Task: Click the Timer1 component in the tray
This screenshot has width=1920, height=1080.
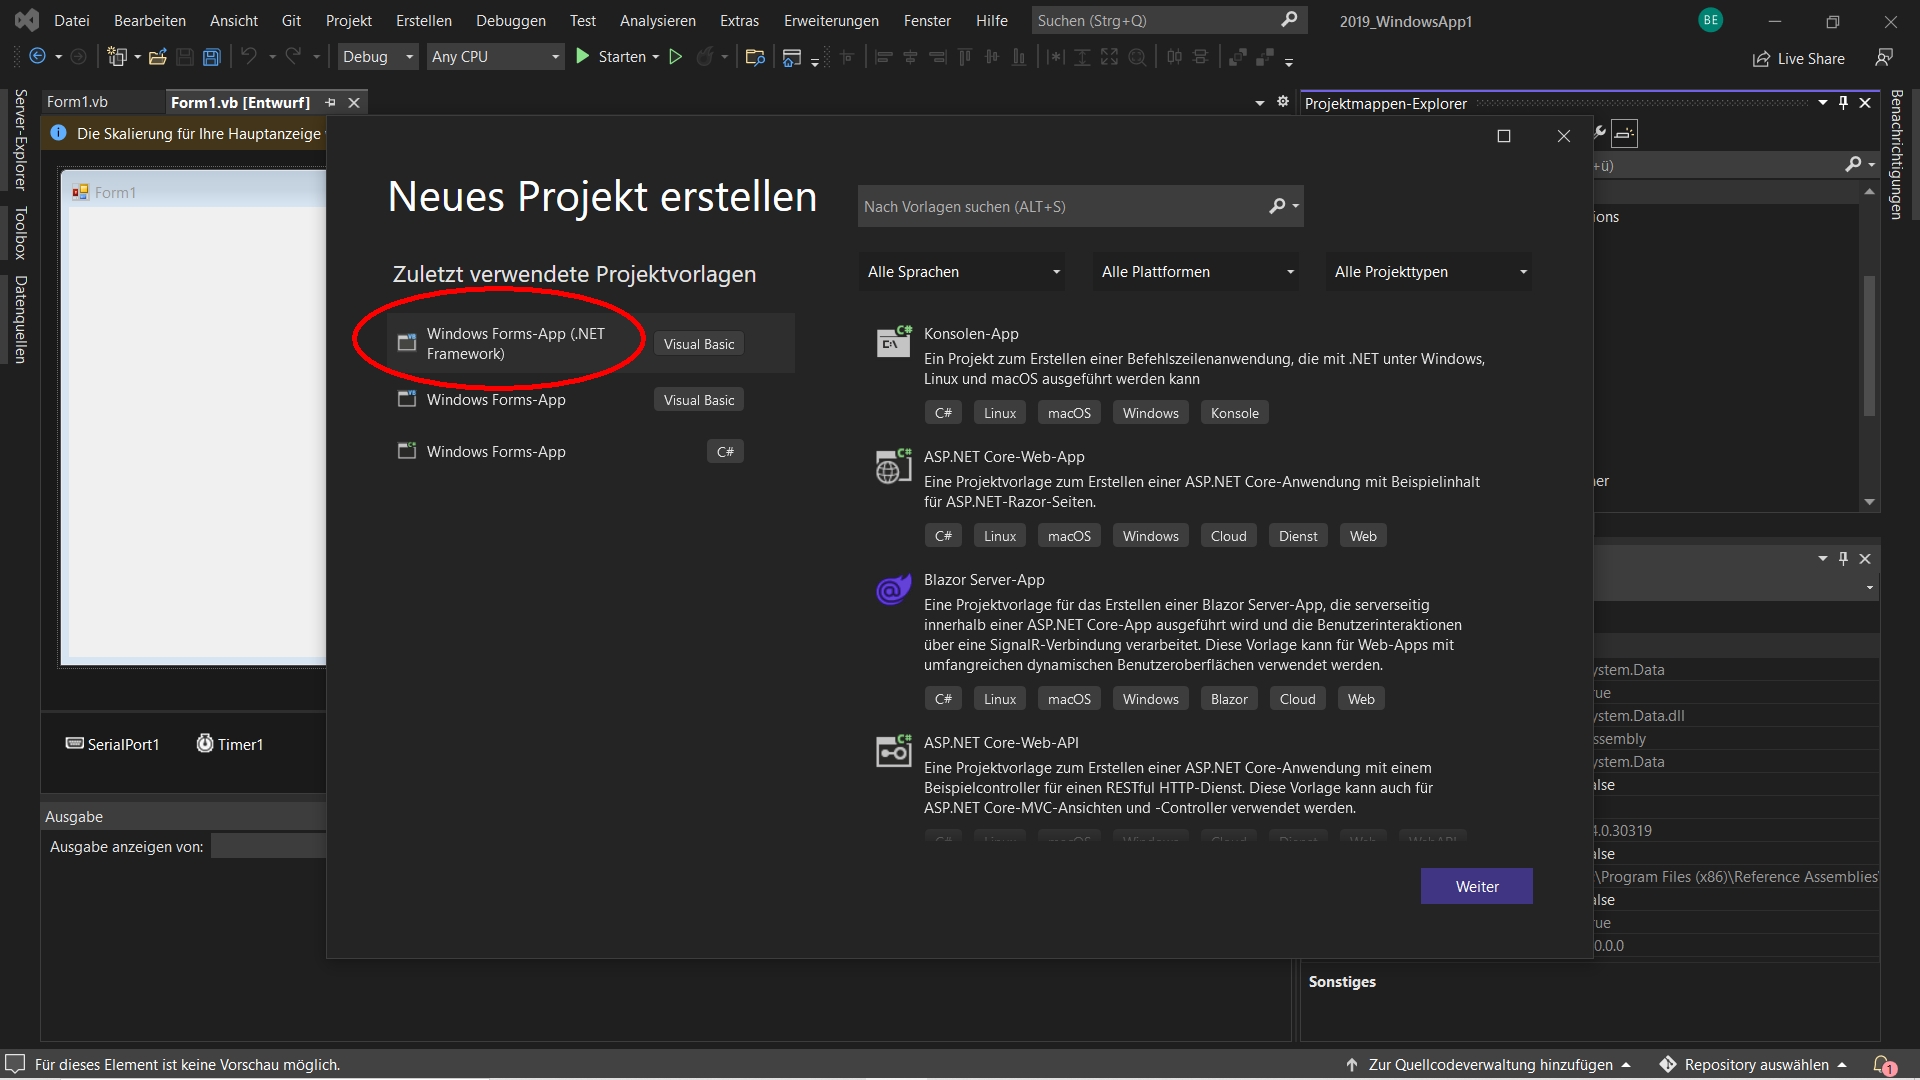Action: click(x=229, y=744)
